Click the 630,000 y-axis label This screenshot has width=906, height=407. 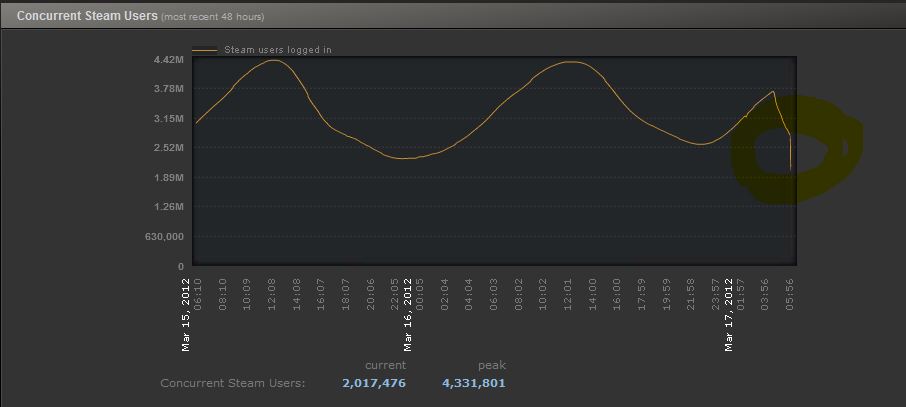(x=165, y=236)
